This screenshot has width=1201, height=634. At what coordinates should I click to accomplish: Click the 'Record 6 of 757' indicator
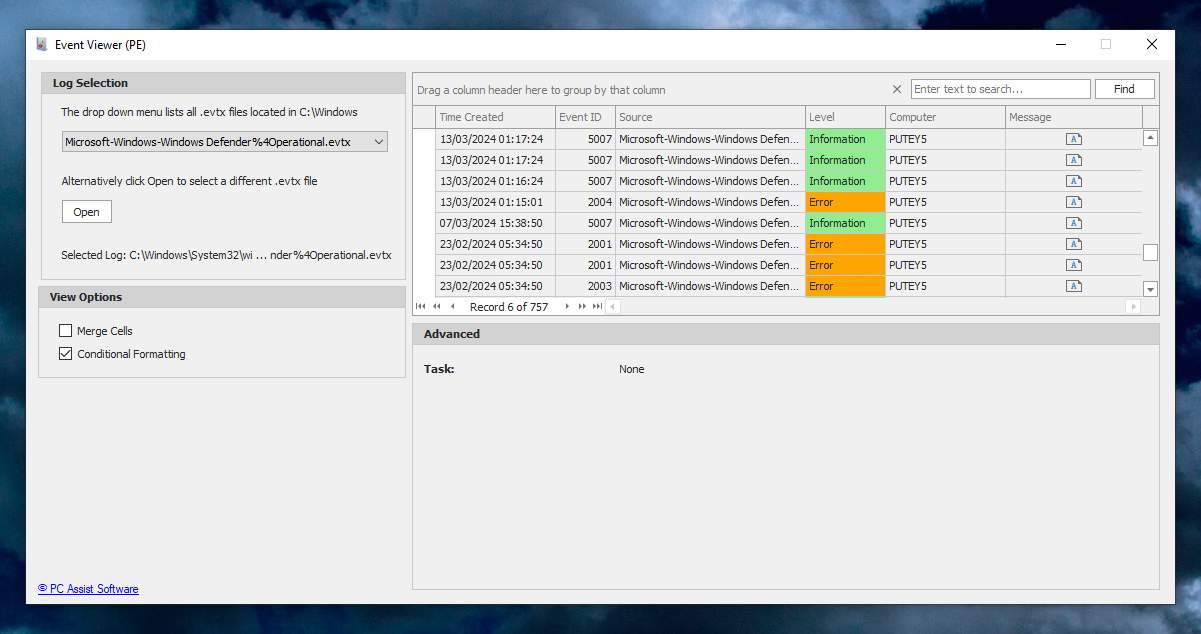pyautogui.click(x=509, y=307)
